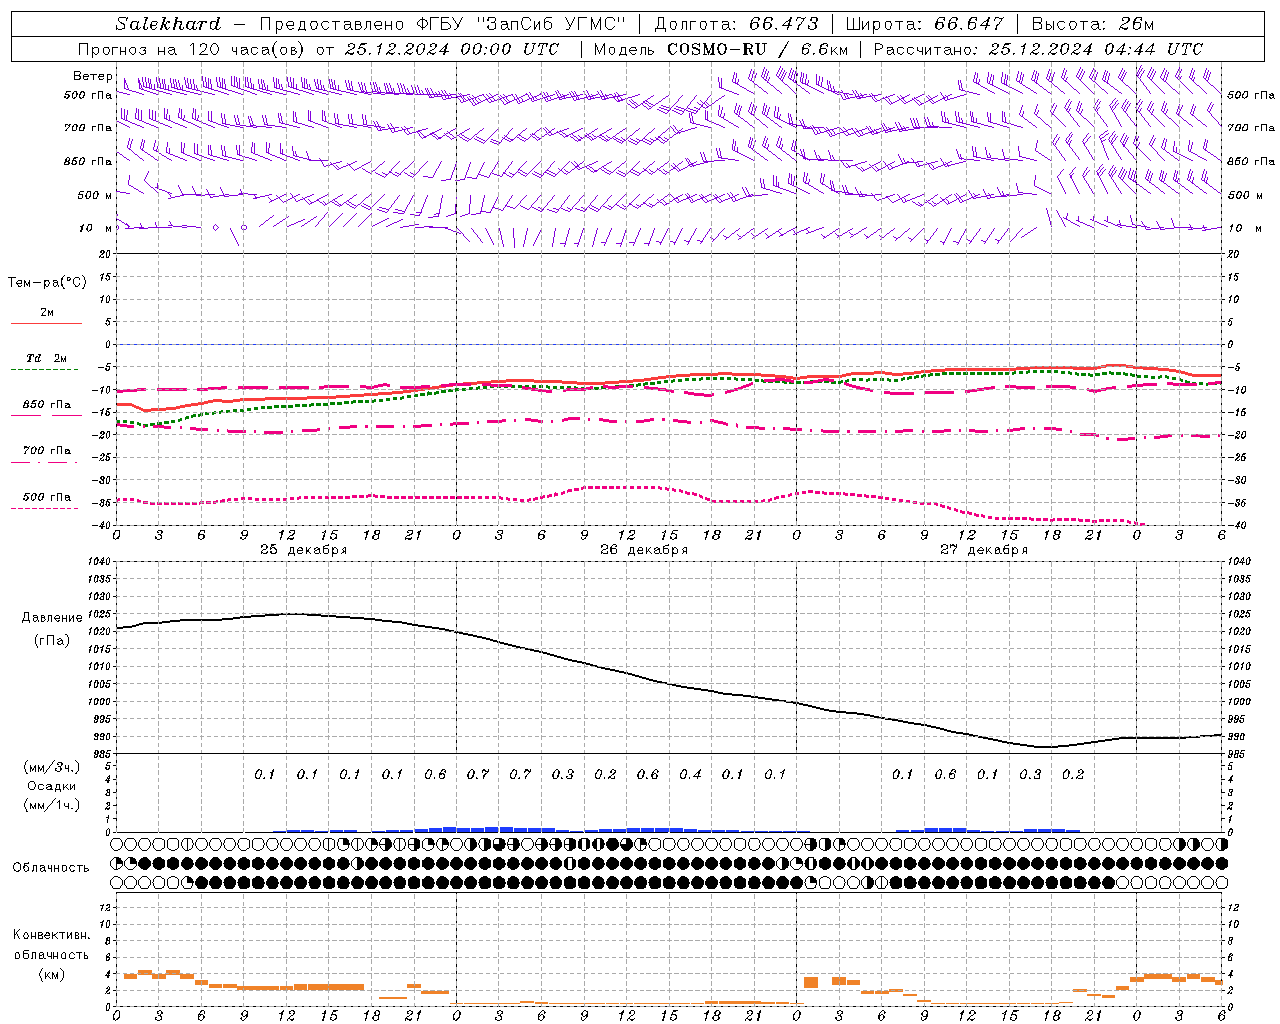The image size is (1280, 1024).
Task: Click solid line sample under '2м' legend
Action: tap(46, 324)
